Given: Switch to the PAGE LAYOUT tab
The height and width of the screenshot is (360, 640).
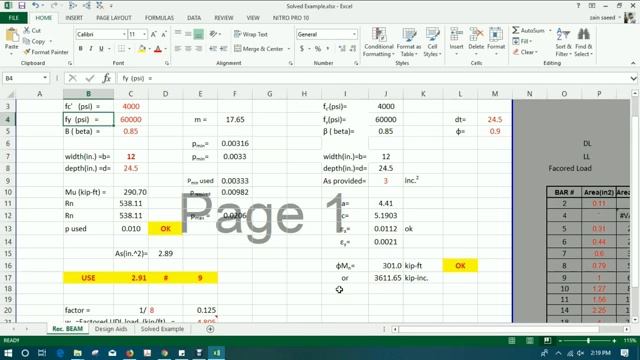Looking at the screenshot, I should [114, 18].
